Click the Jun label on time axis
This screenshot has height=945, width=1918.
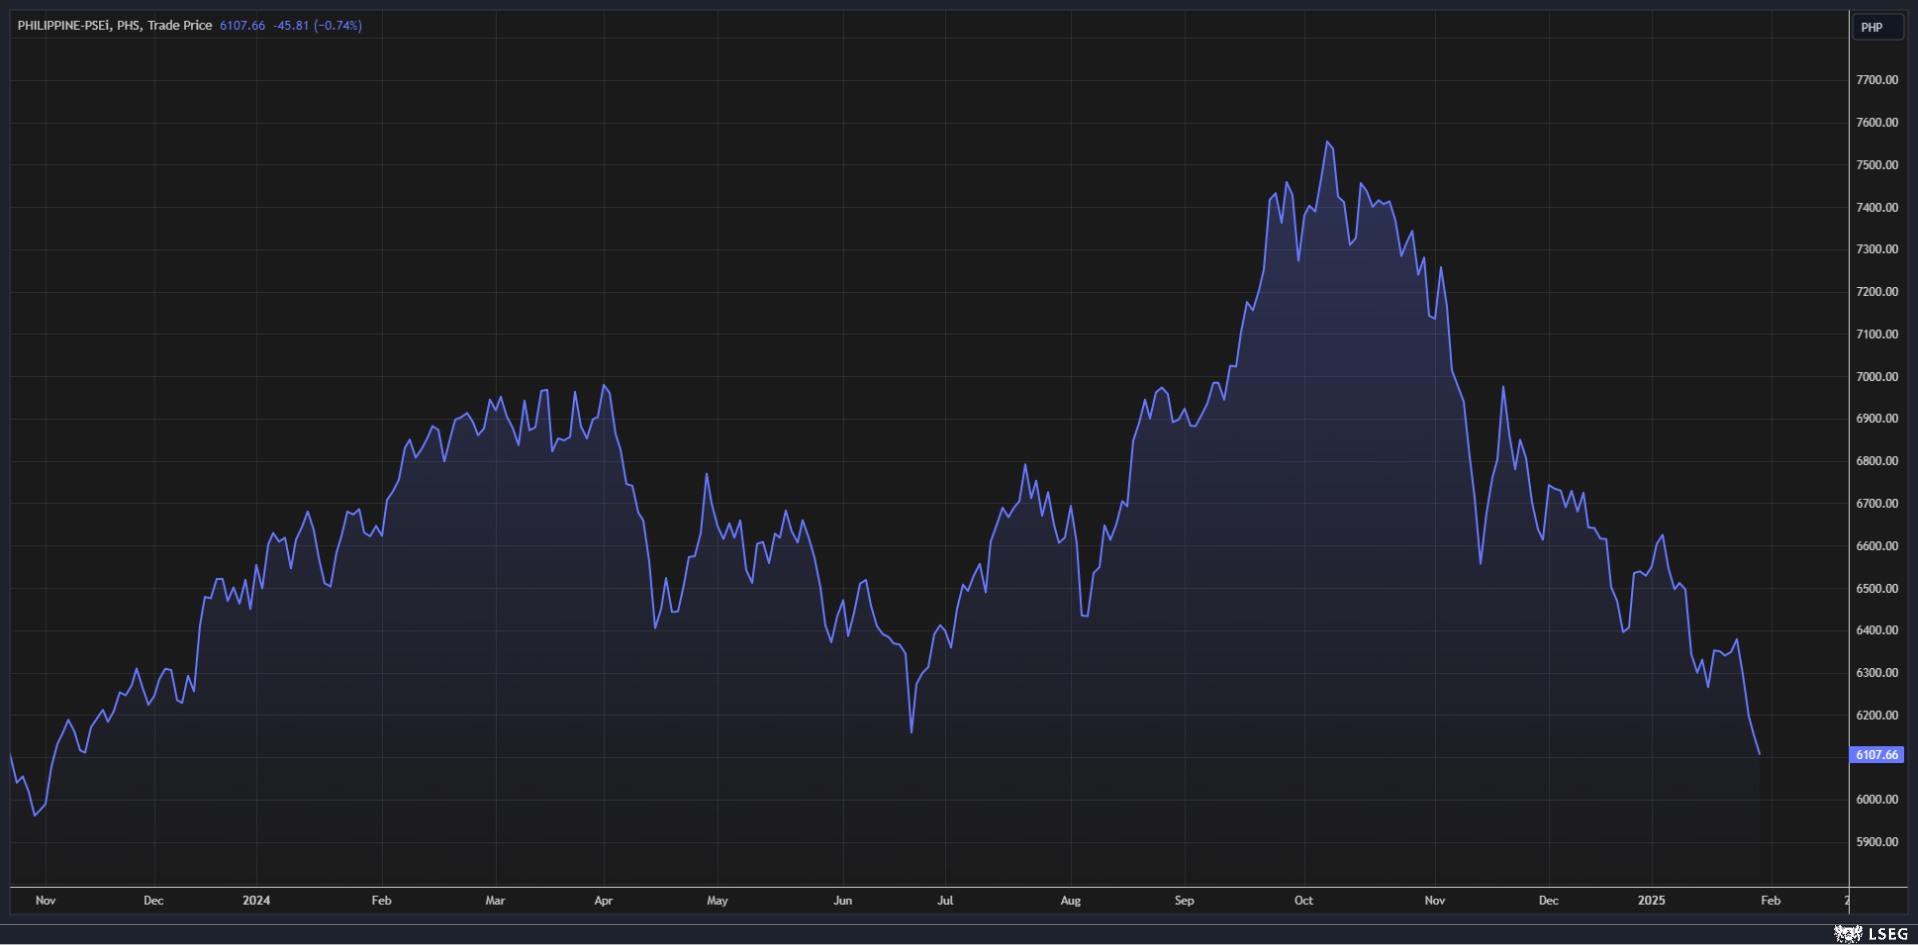(x=843, y=900)
